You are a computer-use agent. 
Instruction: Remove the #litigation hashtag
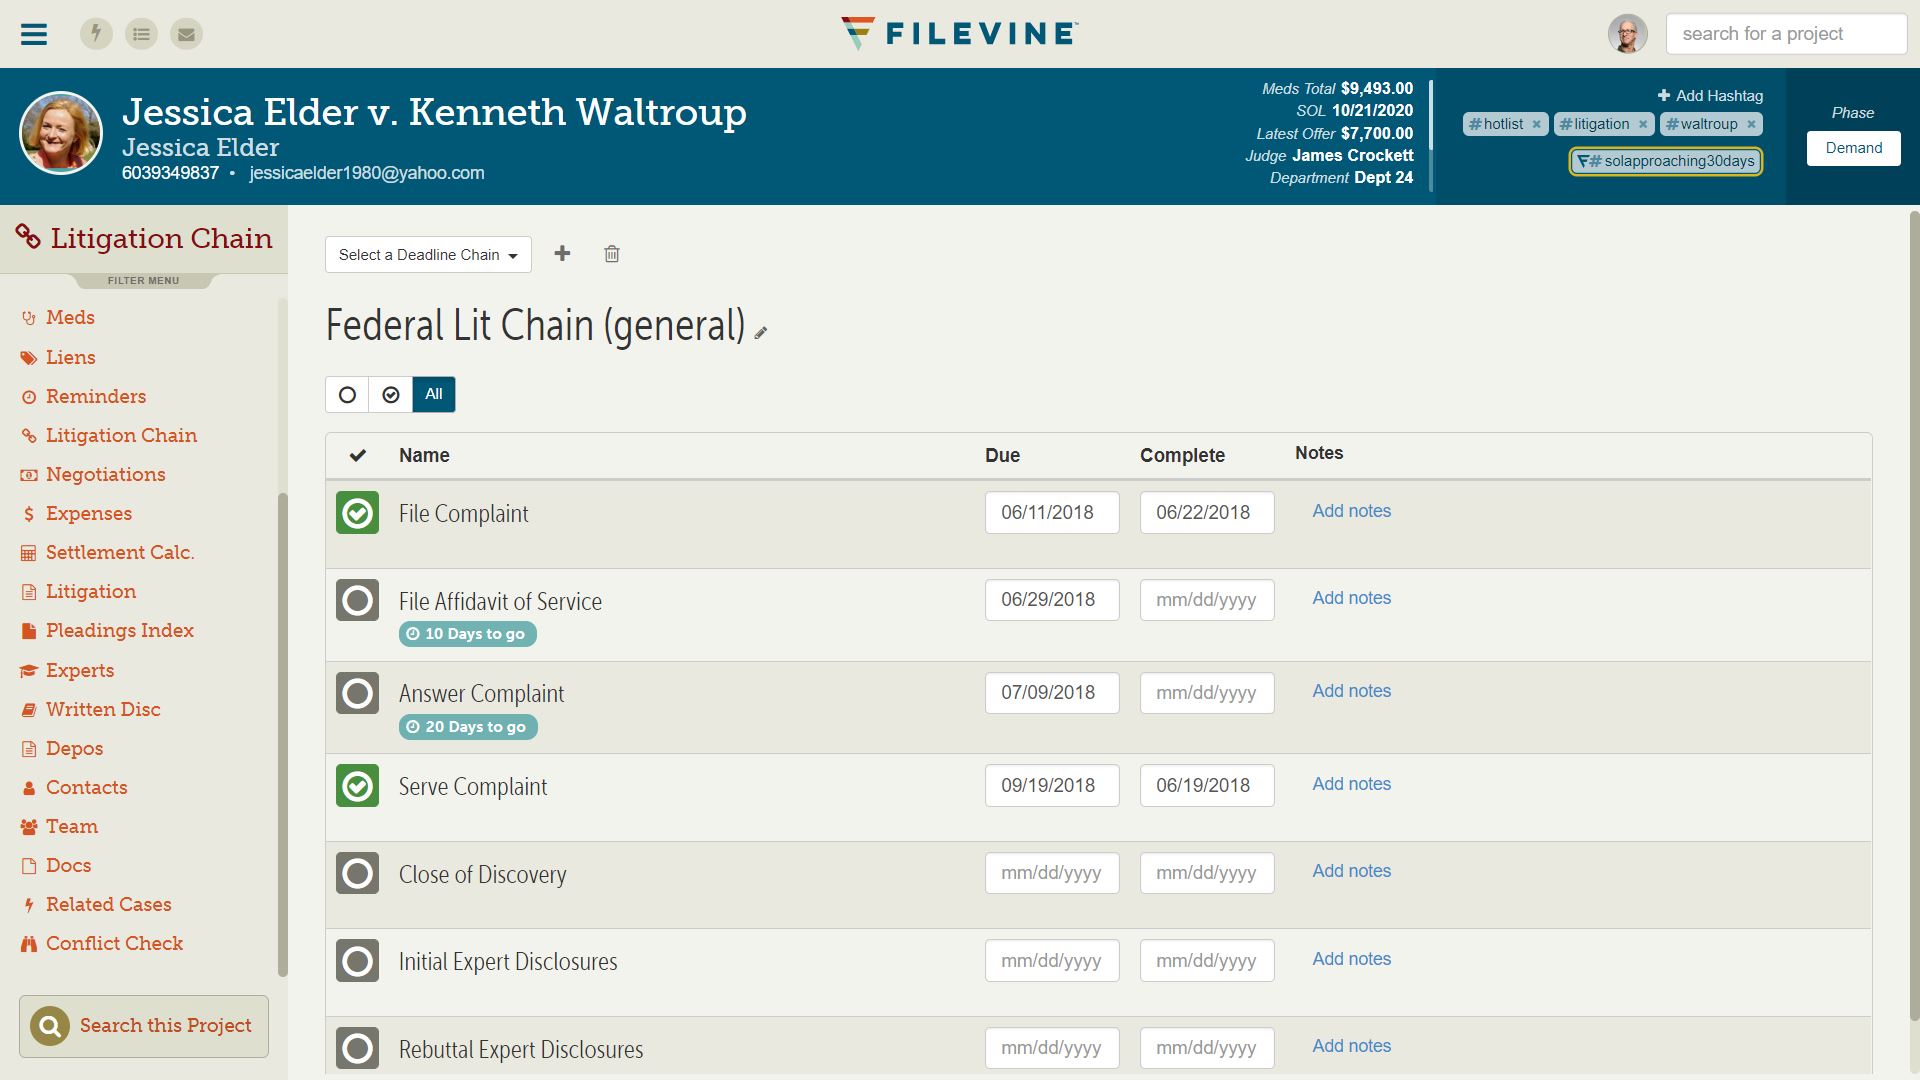1643,125
